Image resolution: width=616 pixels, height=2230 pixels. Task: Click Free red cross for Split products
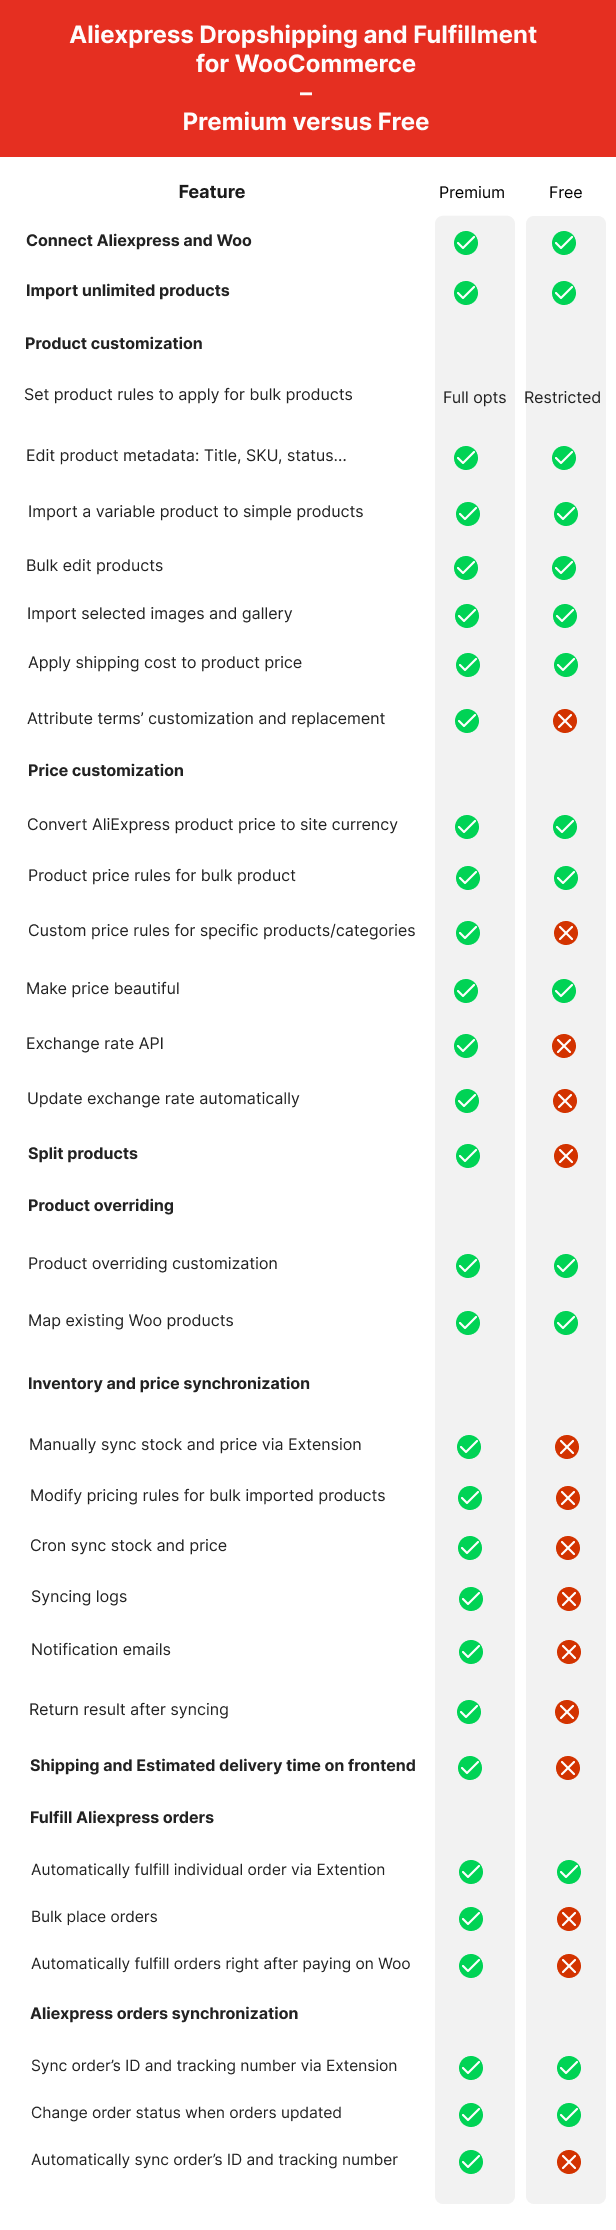pyautogui.click(x=566, y=1156)
